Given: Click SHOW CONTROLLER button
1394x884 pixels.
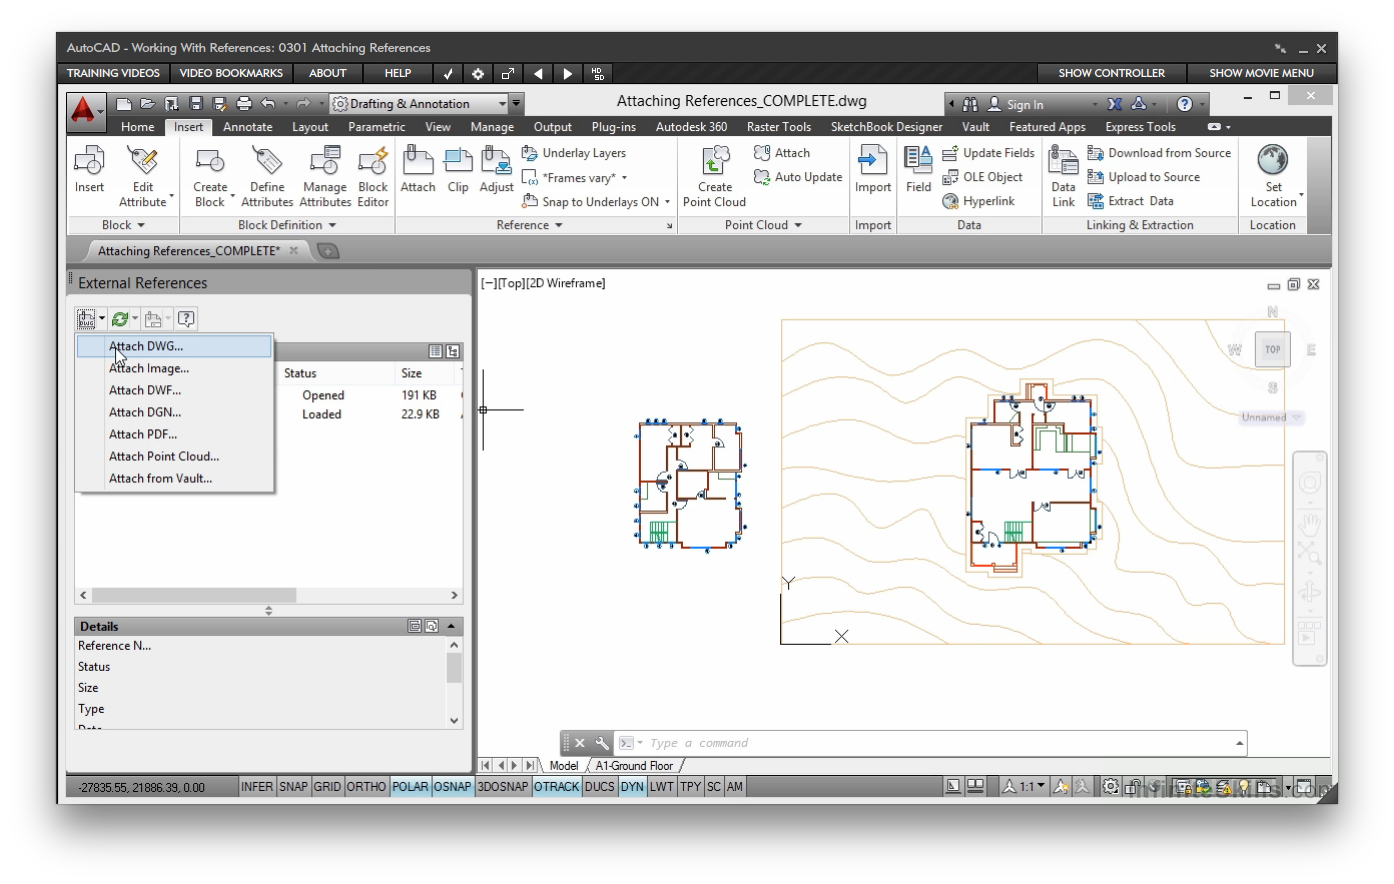Looking at the screenshot, I should [x=1111, y=73].
